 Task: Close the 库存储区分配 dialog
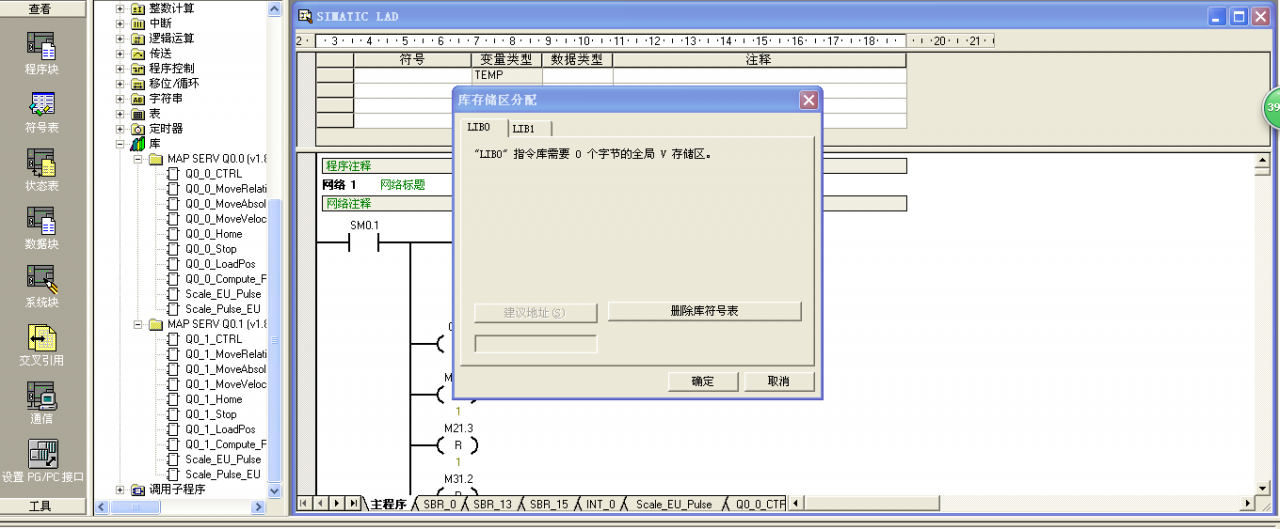coord(809,100)
